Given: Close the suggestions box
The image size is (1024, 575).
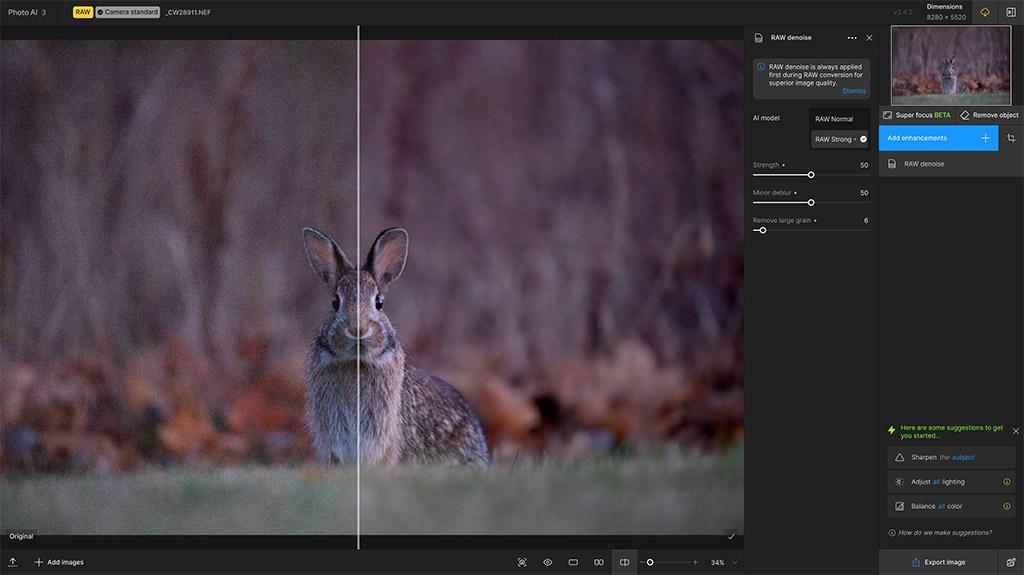Looking at the screenshot, I should pyautogui.click(x=1016, y=431).
